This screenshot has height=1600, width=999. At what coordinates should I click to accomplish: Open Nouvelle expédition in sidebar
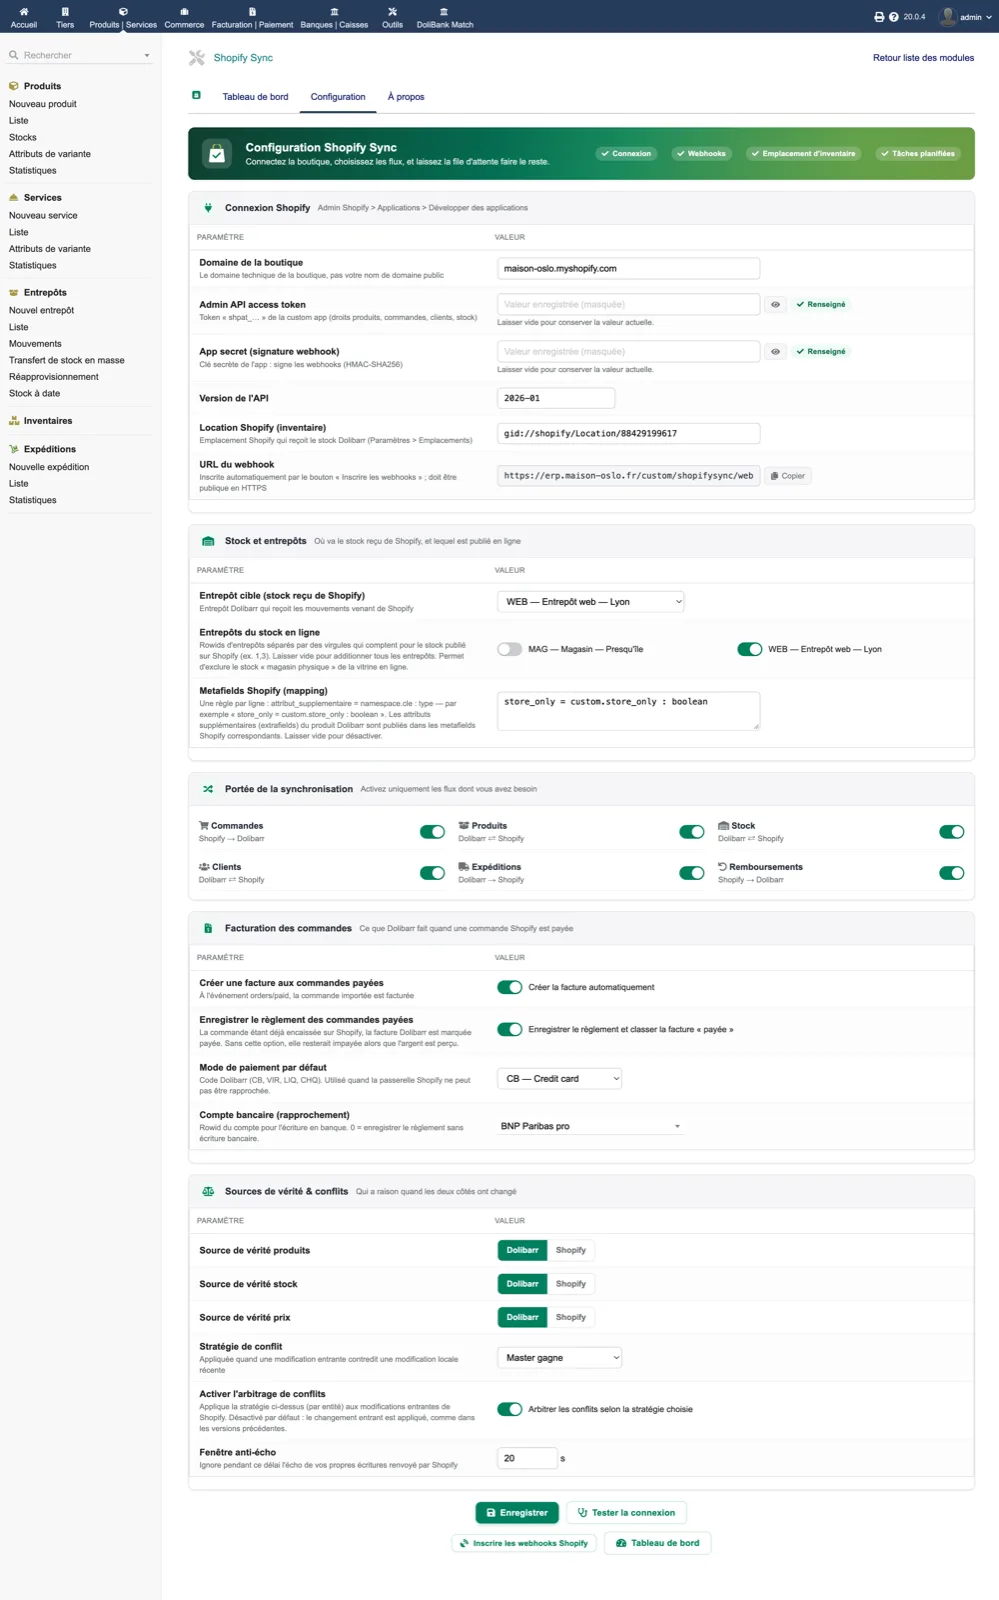point(49,467)
